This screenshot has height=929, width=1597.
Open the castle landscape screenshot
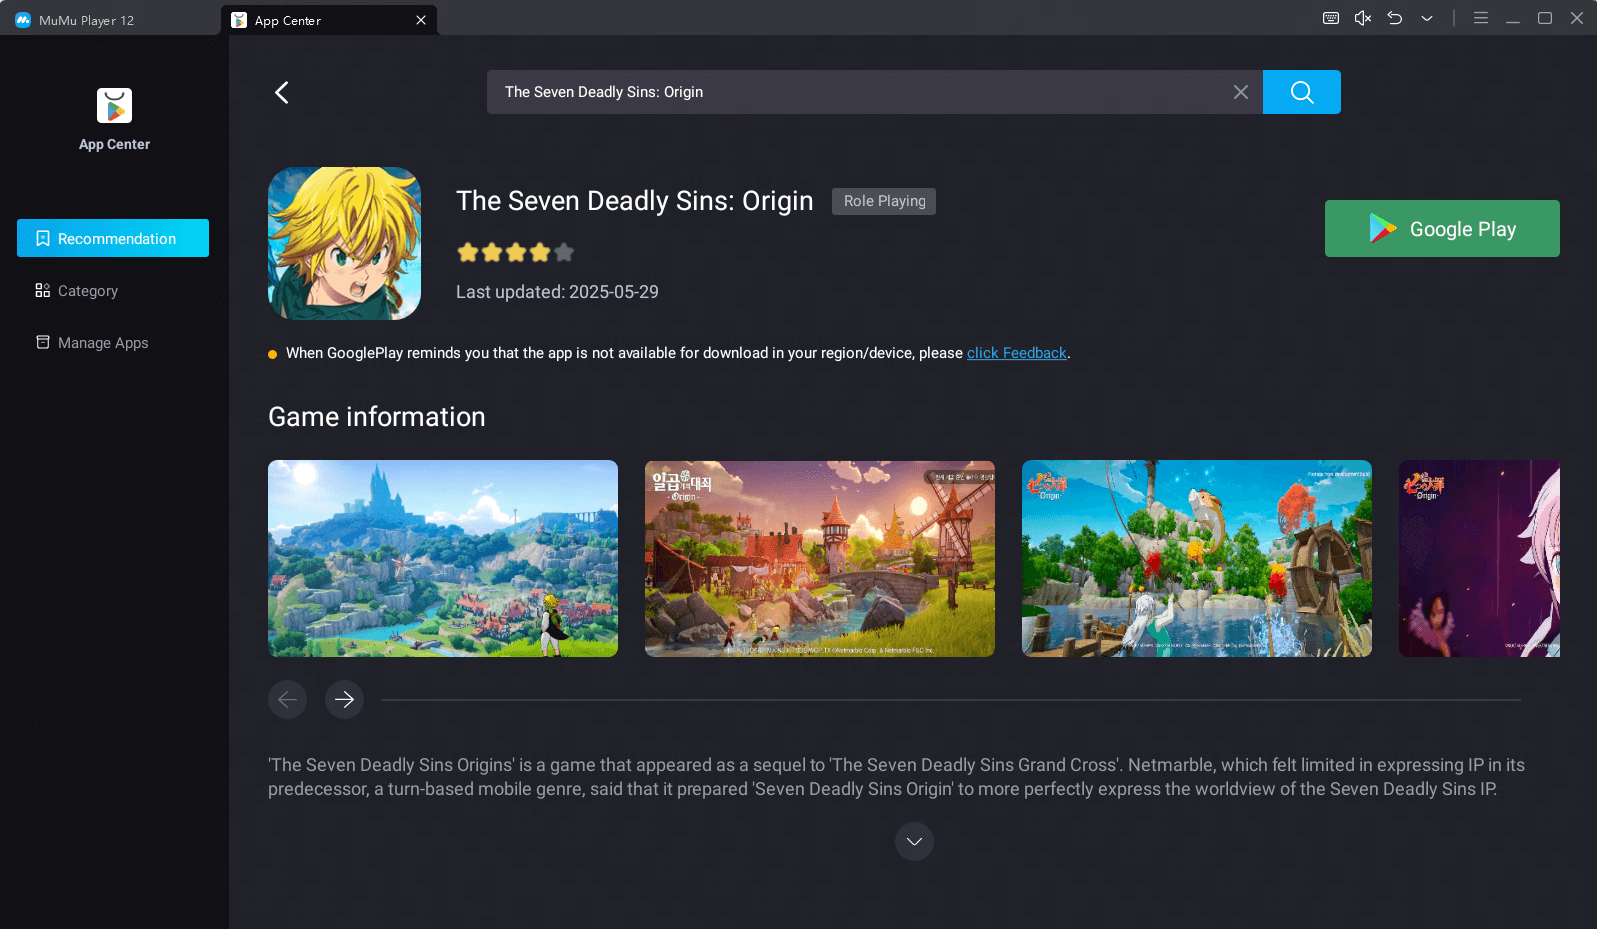pyautogui.click(x=443, y=558)
